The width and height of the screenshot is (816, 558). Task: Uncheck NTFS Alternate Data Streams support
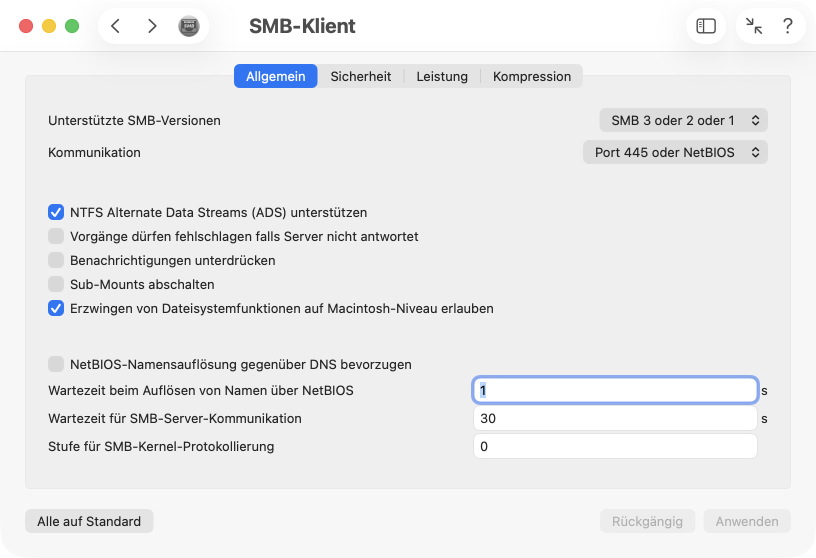tap(56, 212)
